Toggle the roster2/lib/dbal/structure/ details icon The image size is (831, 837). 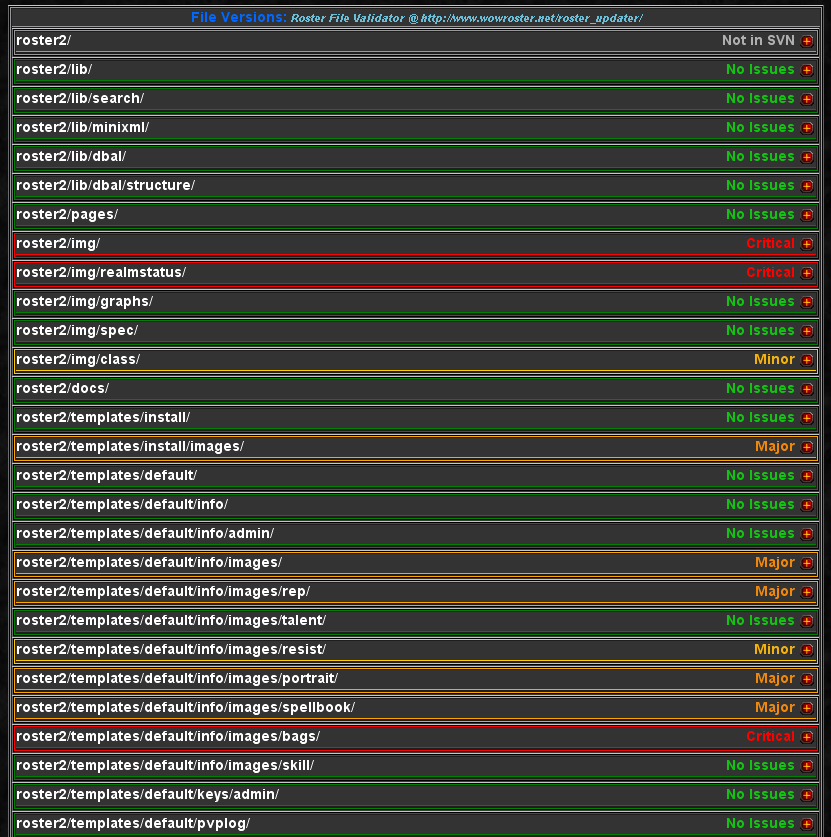pyautogui.click(x=807, y=186)
